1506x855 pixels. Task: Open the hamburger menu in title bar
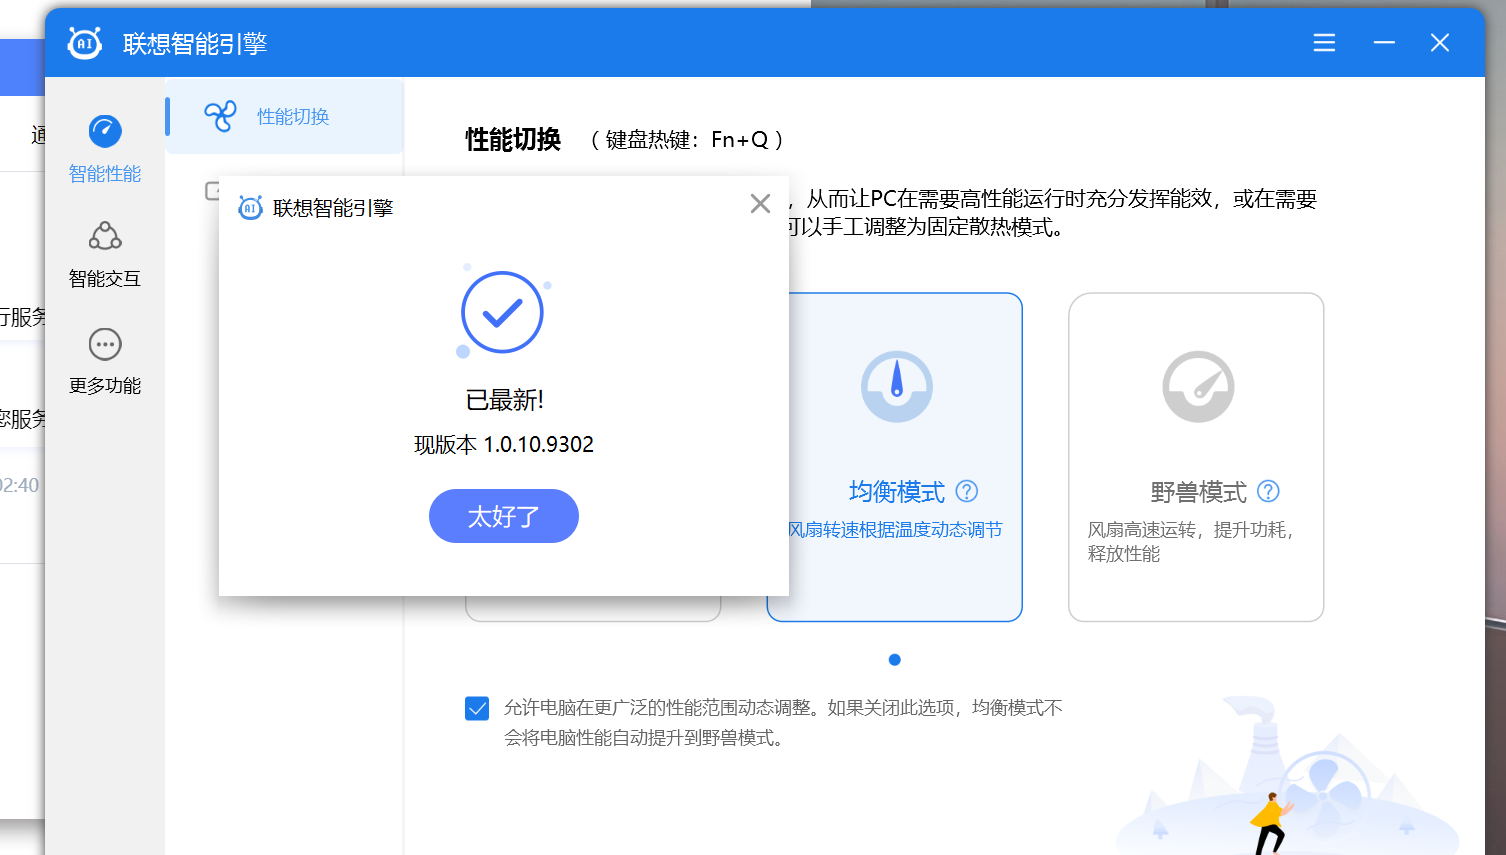click(x=1324, y=43)
